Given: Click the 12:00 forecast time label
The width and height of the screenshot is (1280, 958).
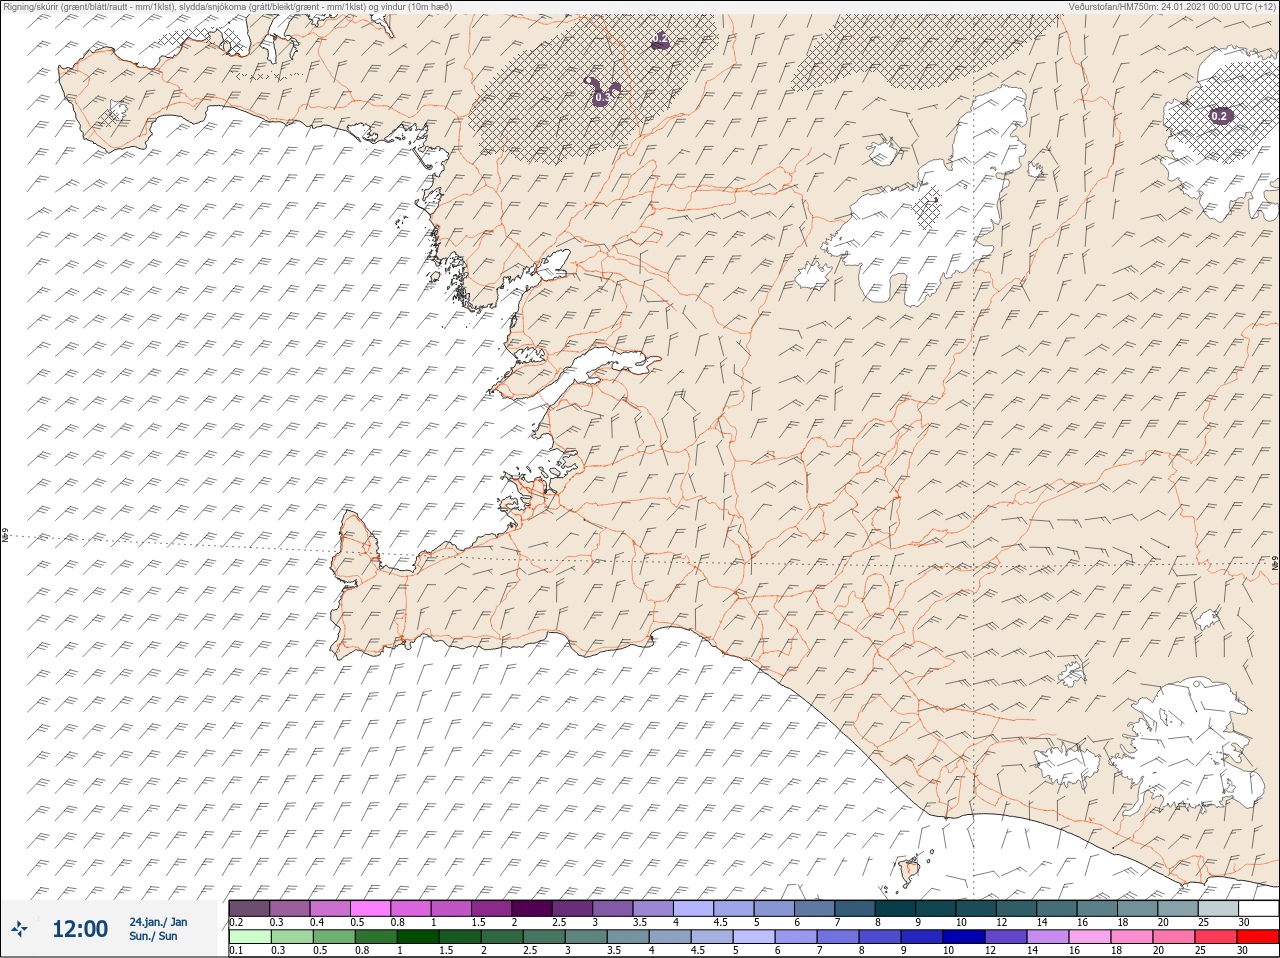Looking at the screenshot, I should (x=80, y=929).
